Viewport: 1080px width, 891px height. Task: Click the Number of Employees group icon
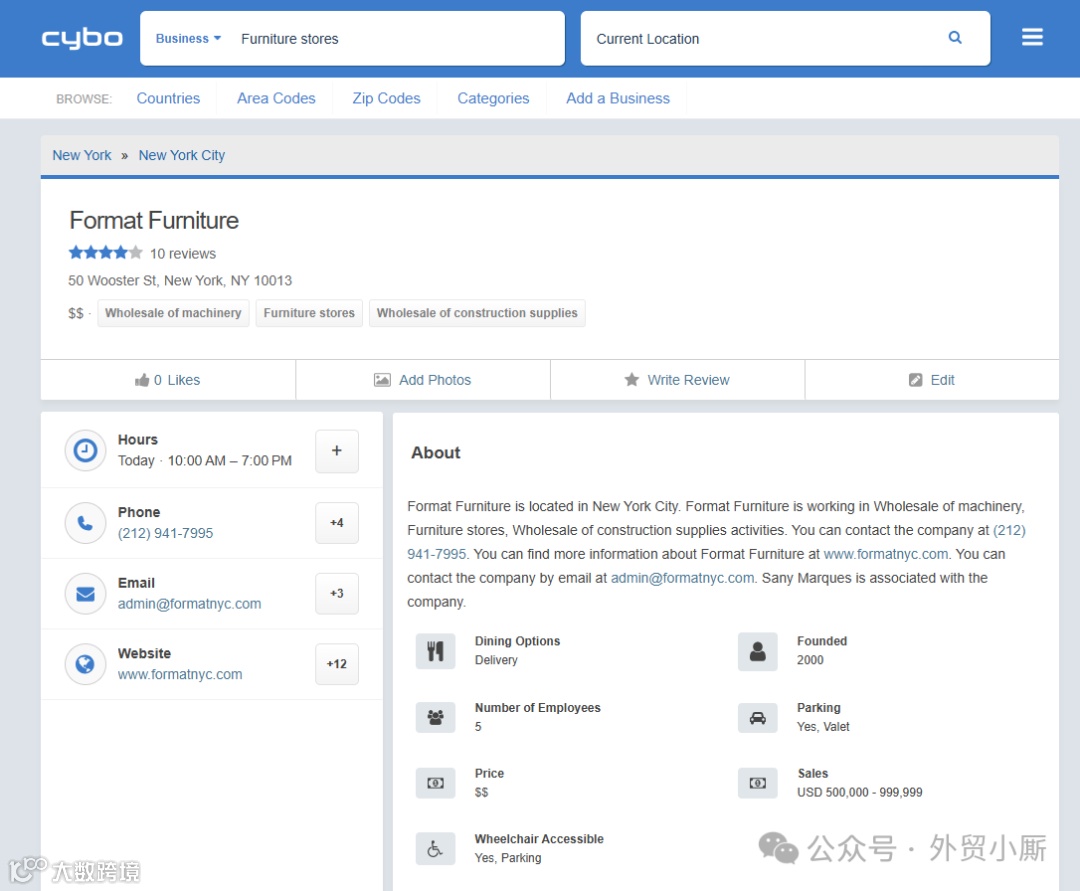click(435, 717)
